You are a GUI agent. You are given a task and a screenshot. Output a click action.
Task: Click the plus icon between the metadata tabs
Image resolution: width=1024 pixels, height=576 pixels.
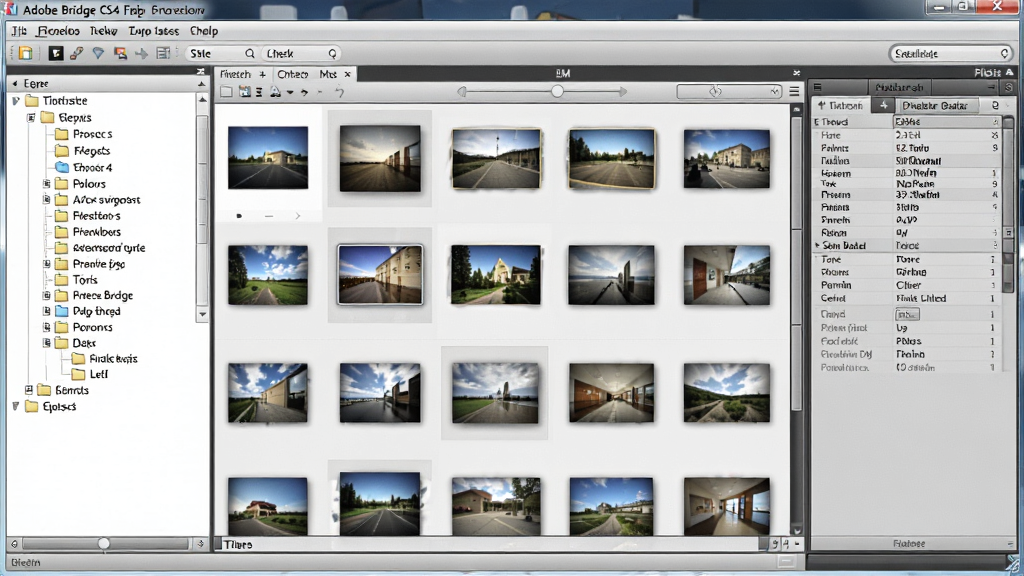884,105
